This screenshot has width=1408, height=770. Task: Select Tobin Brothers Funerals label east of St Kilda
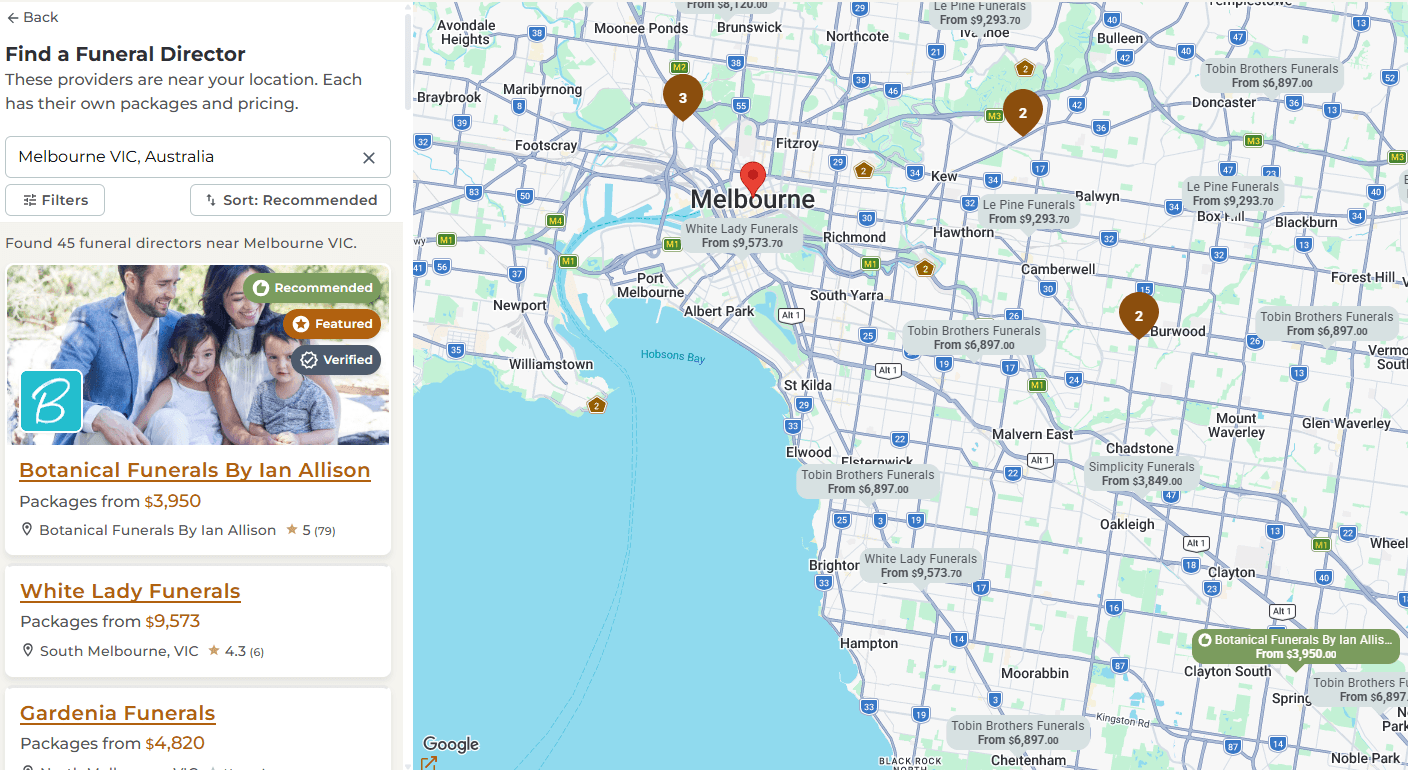click(974, 338)
